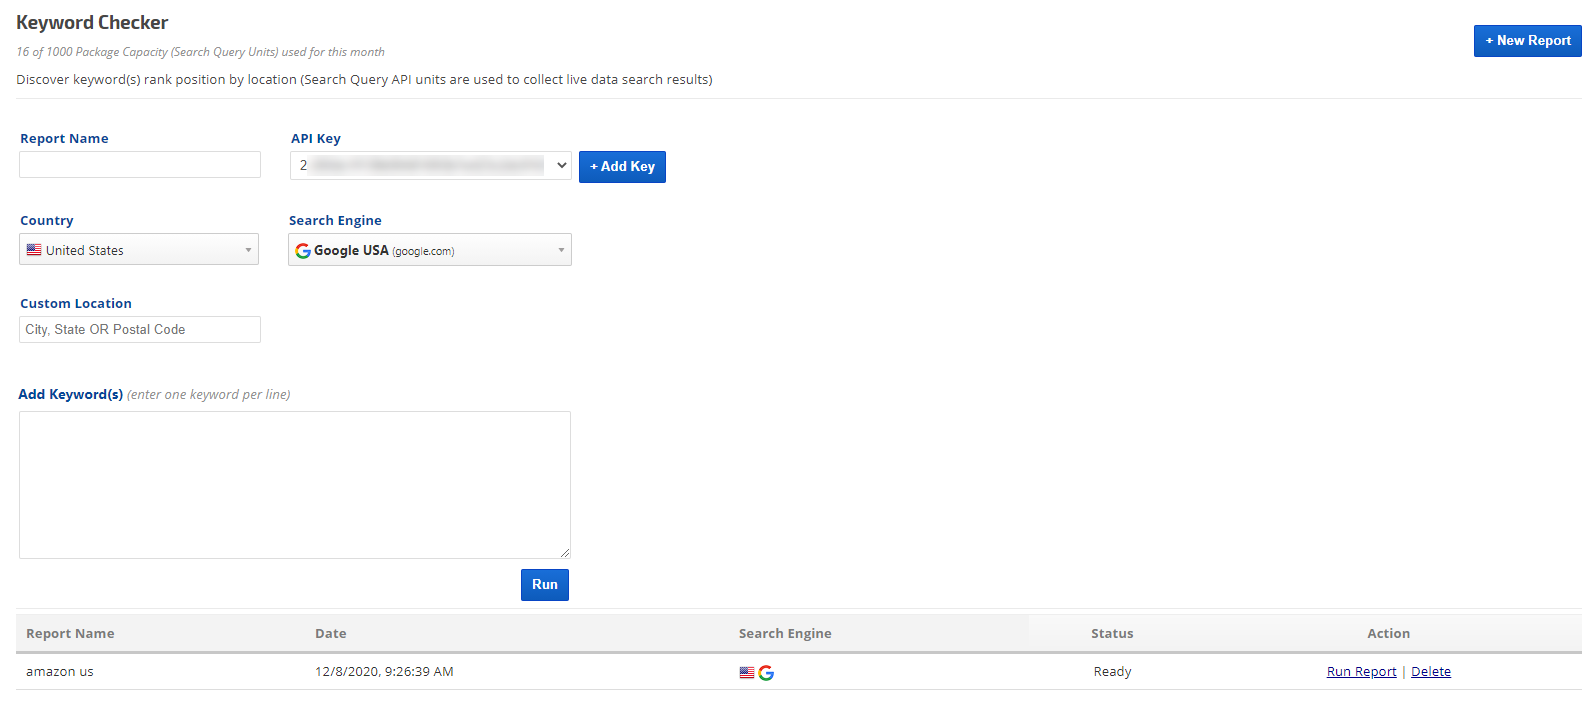1589x717 pixels.
Task: Click the US flag icon in amazon us row
Action: [x=747, y=673]
